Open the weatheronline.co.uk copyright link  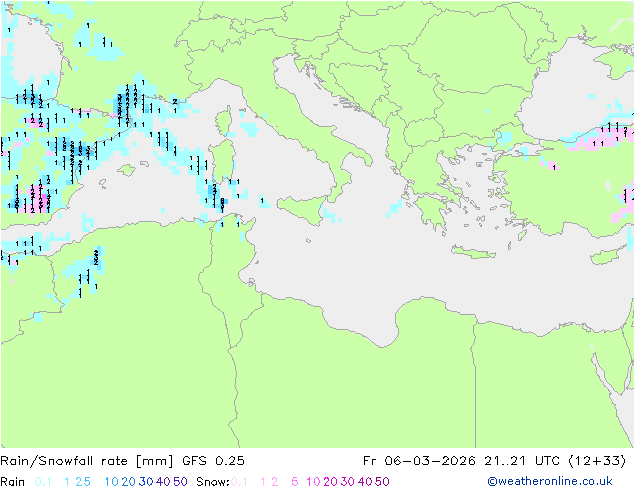(x=550, y=481)
